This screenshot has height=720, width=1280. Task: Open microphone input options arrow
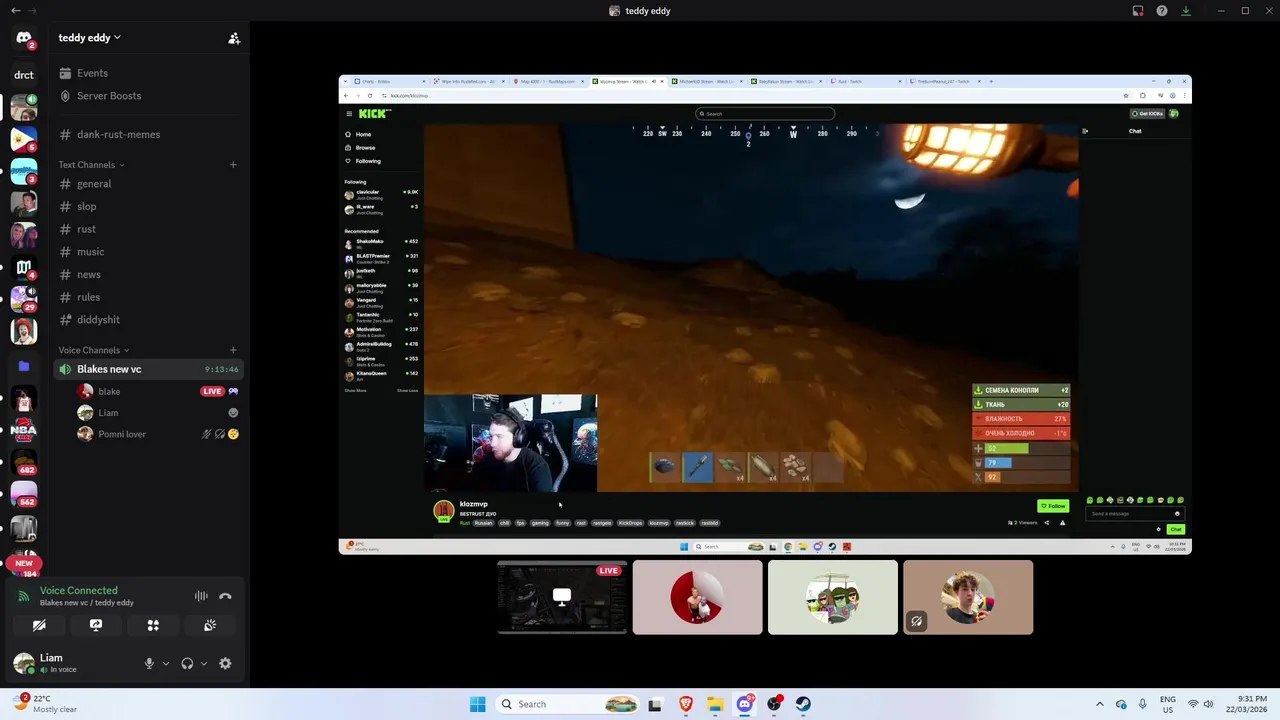point(166,663)
